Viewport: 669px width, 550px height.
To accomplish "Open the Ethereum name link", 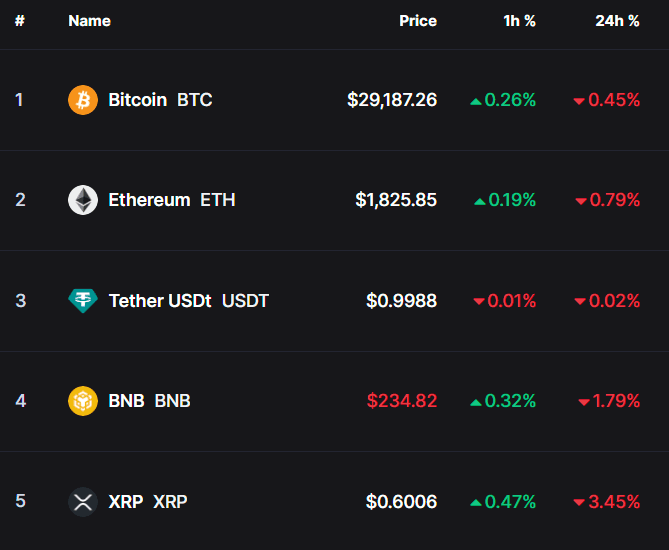I will point(149,200).
